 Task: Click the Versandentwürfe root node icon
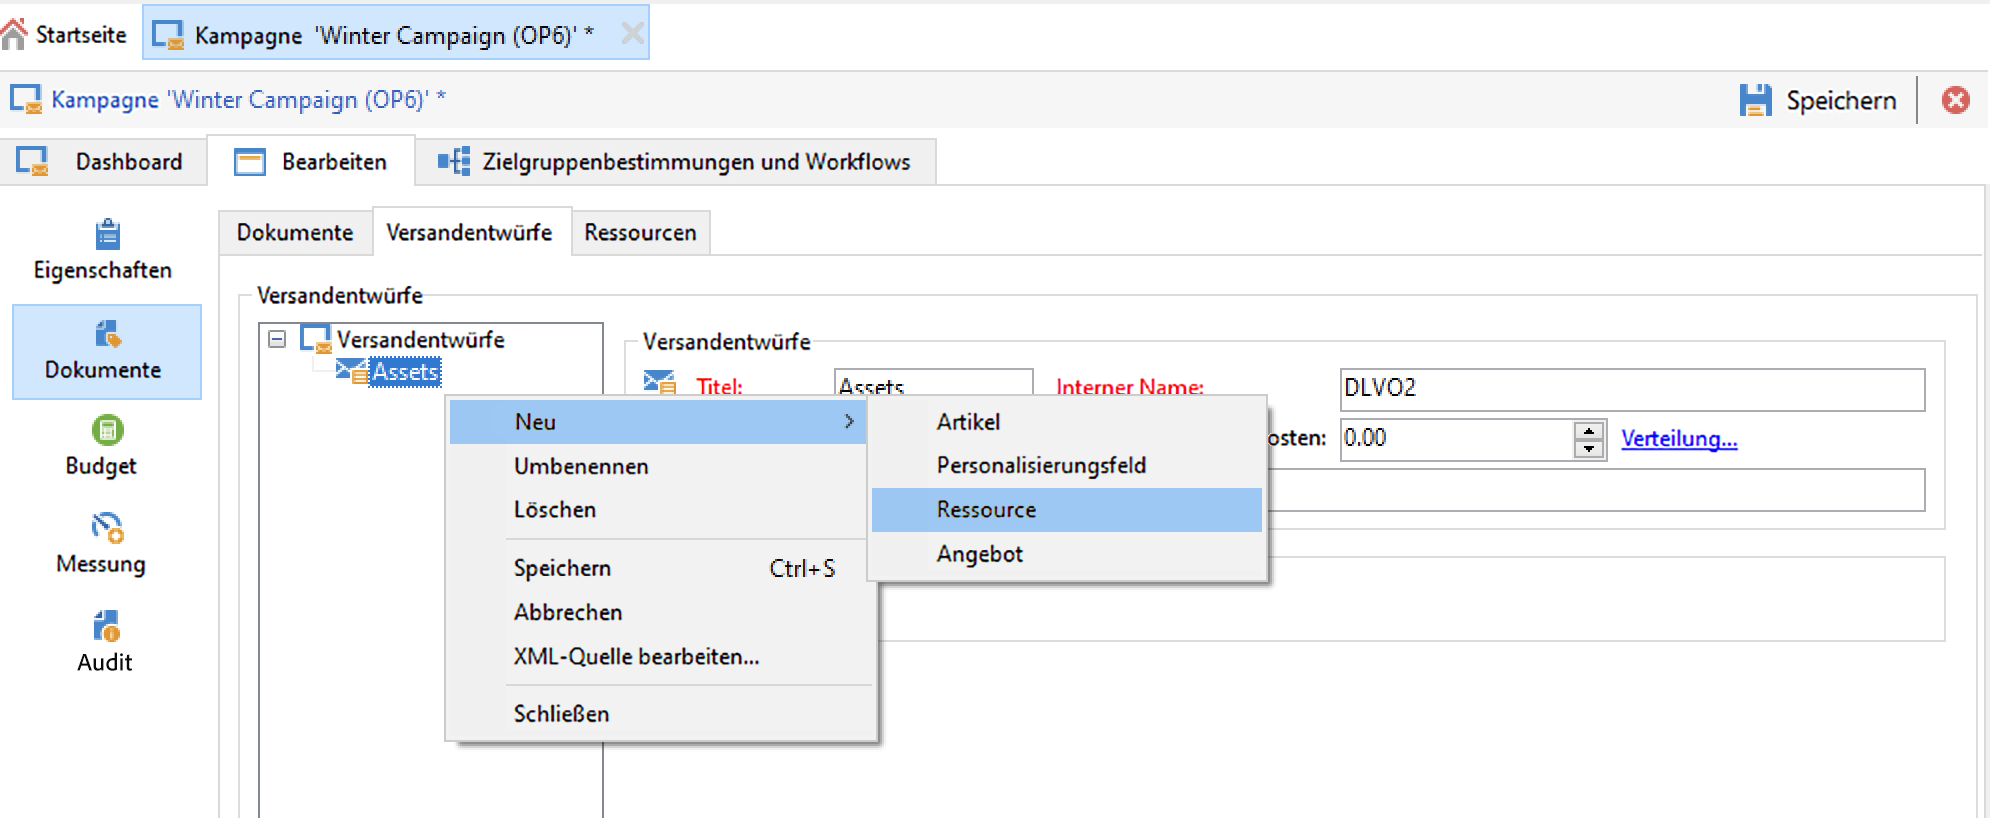point(316,339)
